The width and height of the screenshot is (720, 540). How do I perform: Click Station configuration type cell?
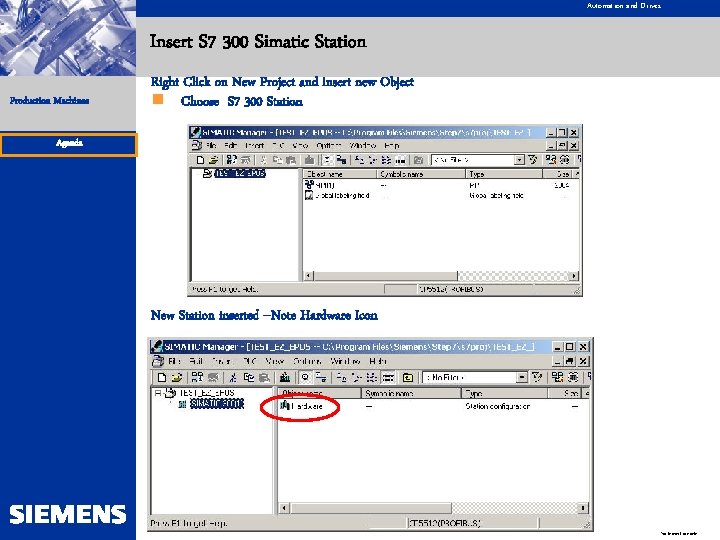(497, 406)
